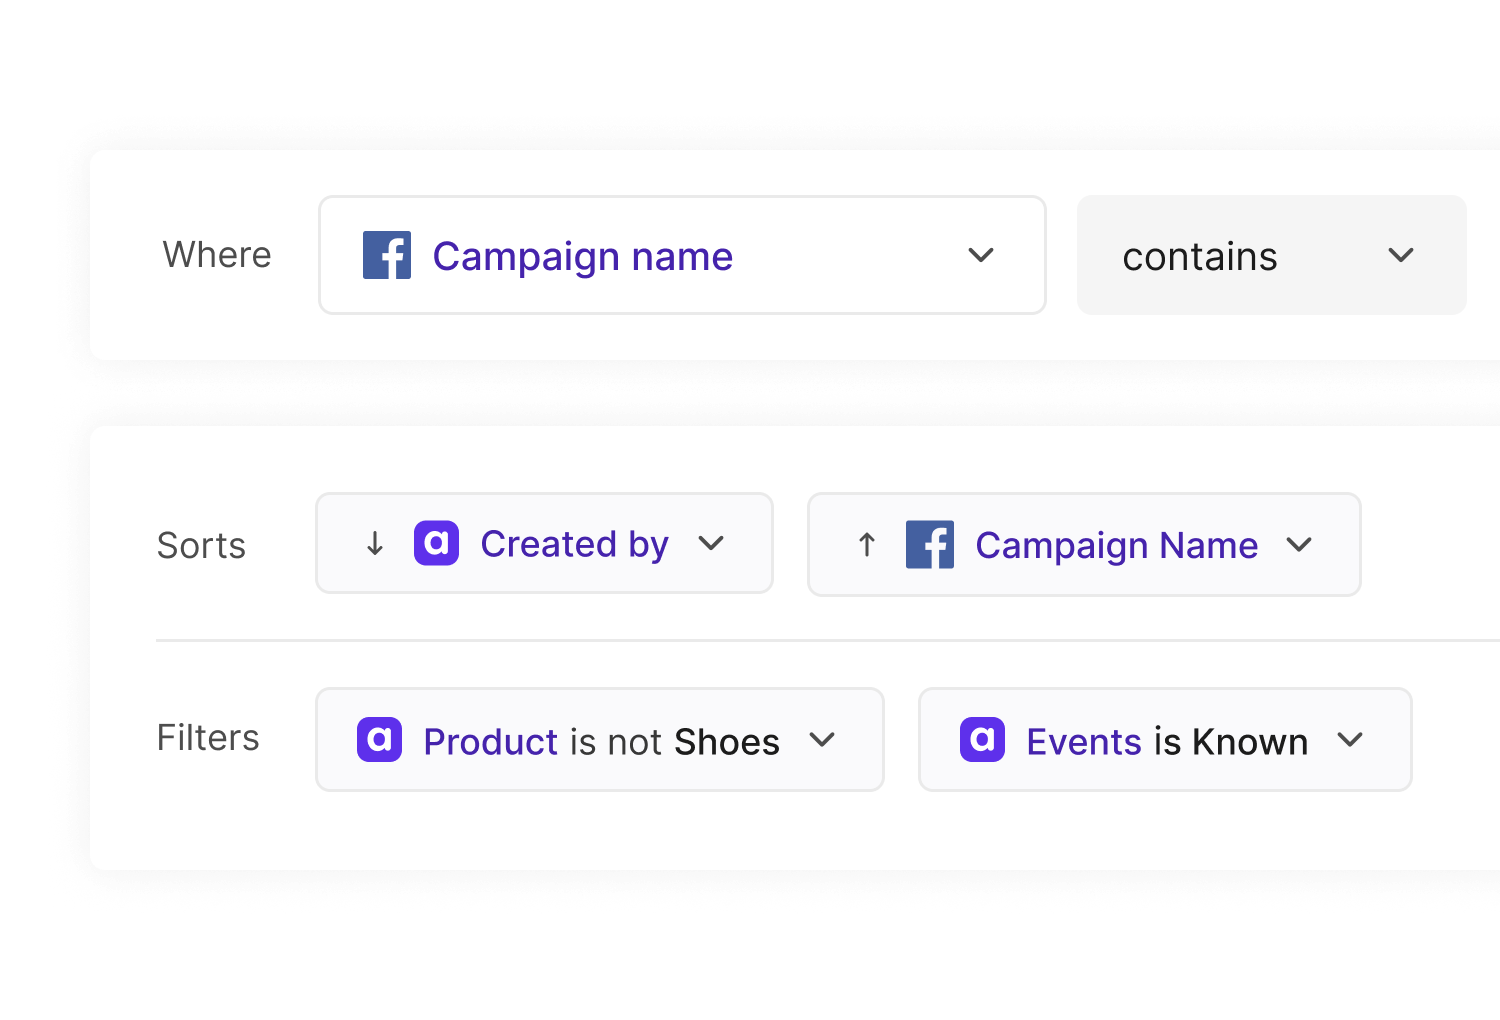
Task: Click the Shoes value in Product filter
Action: tap(726, 742)
